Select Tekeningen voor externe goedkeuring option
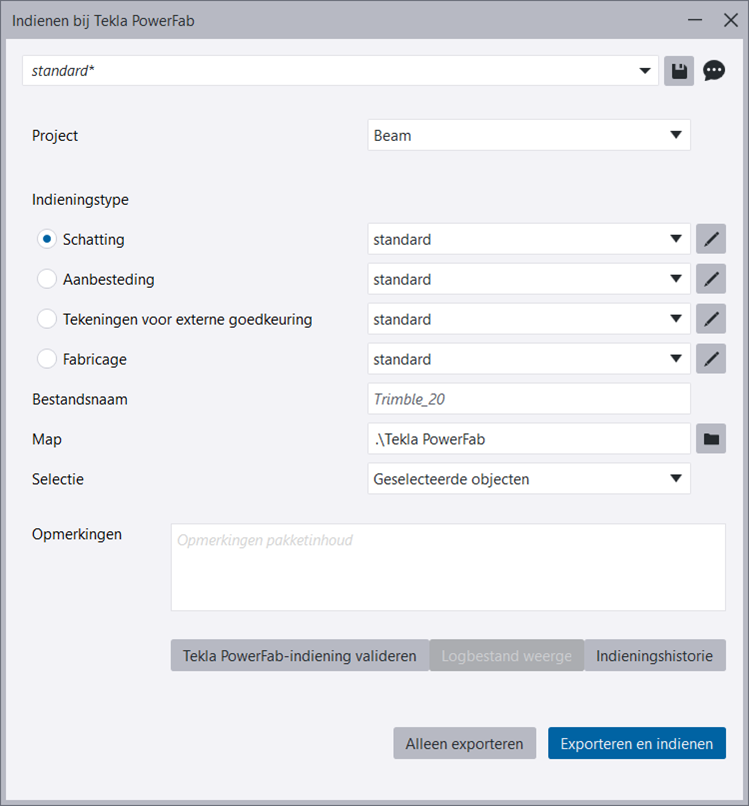Viewport: 749px width, 807px height. [47, 320]
